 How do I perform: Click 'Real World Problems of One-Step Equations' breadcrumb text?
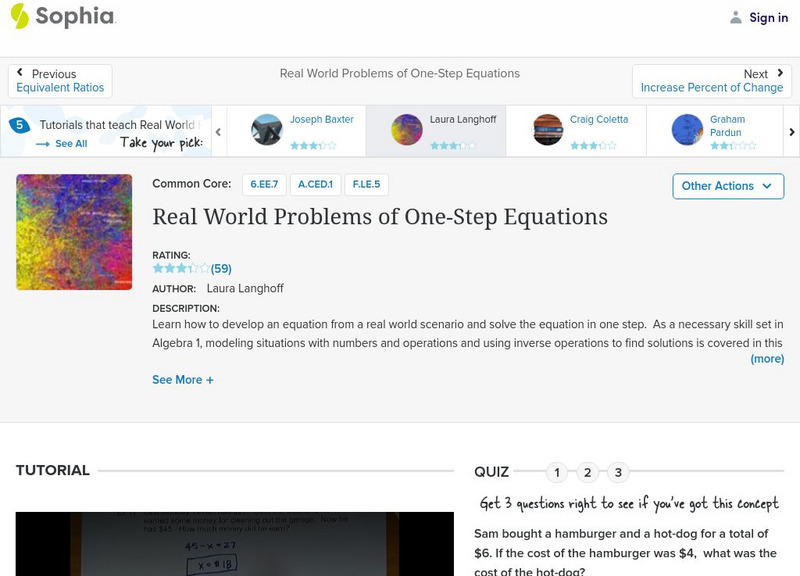[399, 73]
